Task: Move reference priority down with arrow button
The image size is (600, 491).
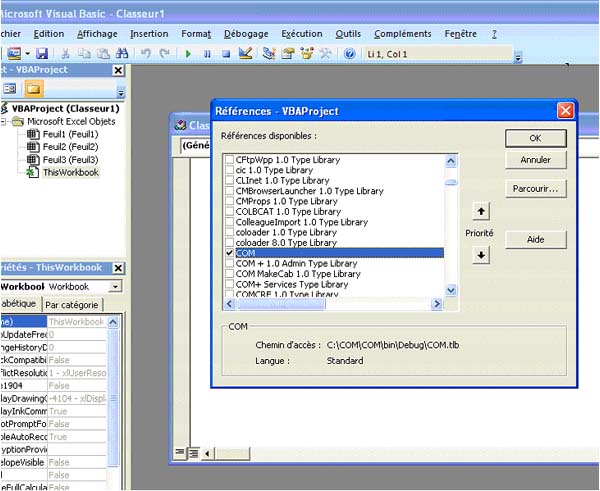Action: pos(481,254)
